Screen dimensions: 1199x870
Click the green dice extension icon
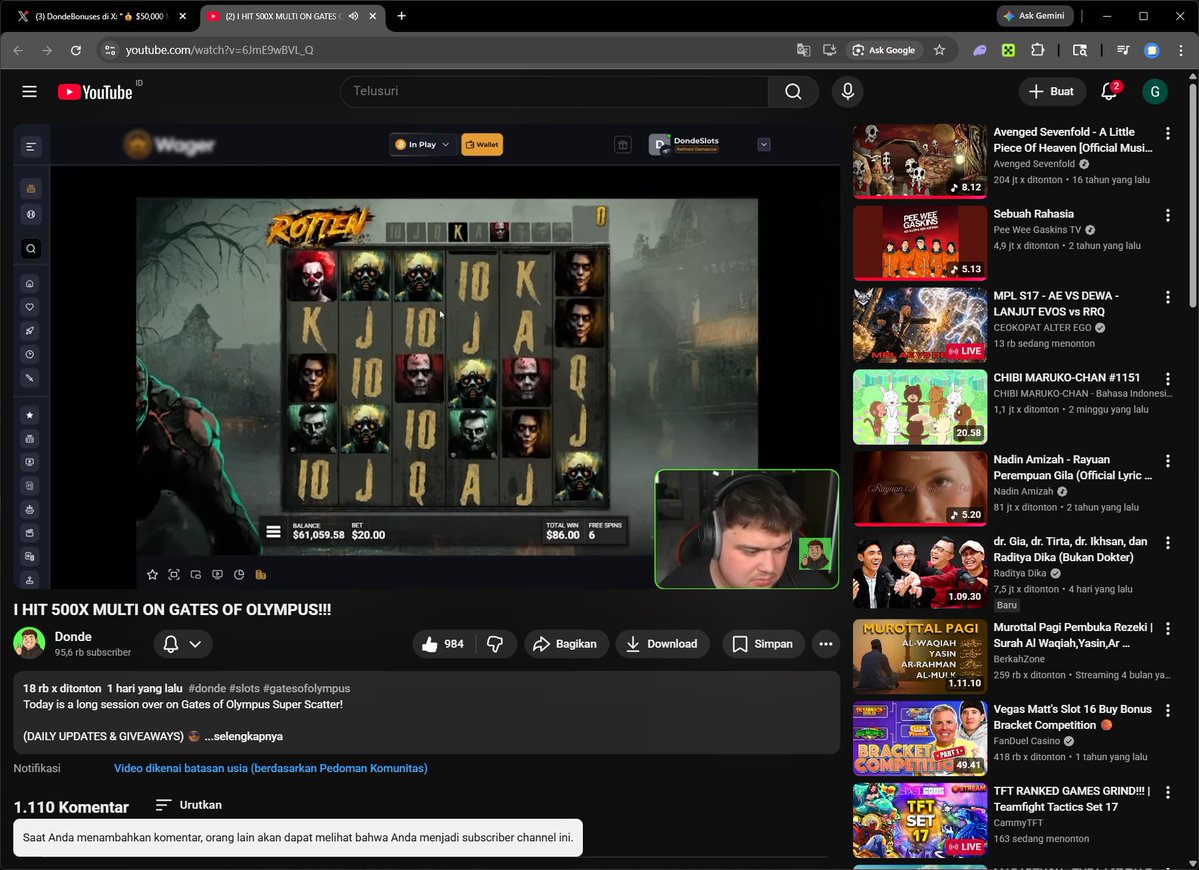coord(1009,50)
